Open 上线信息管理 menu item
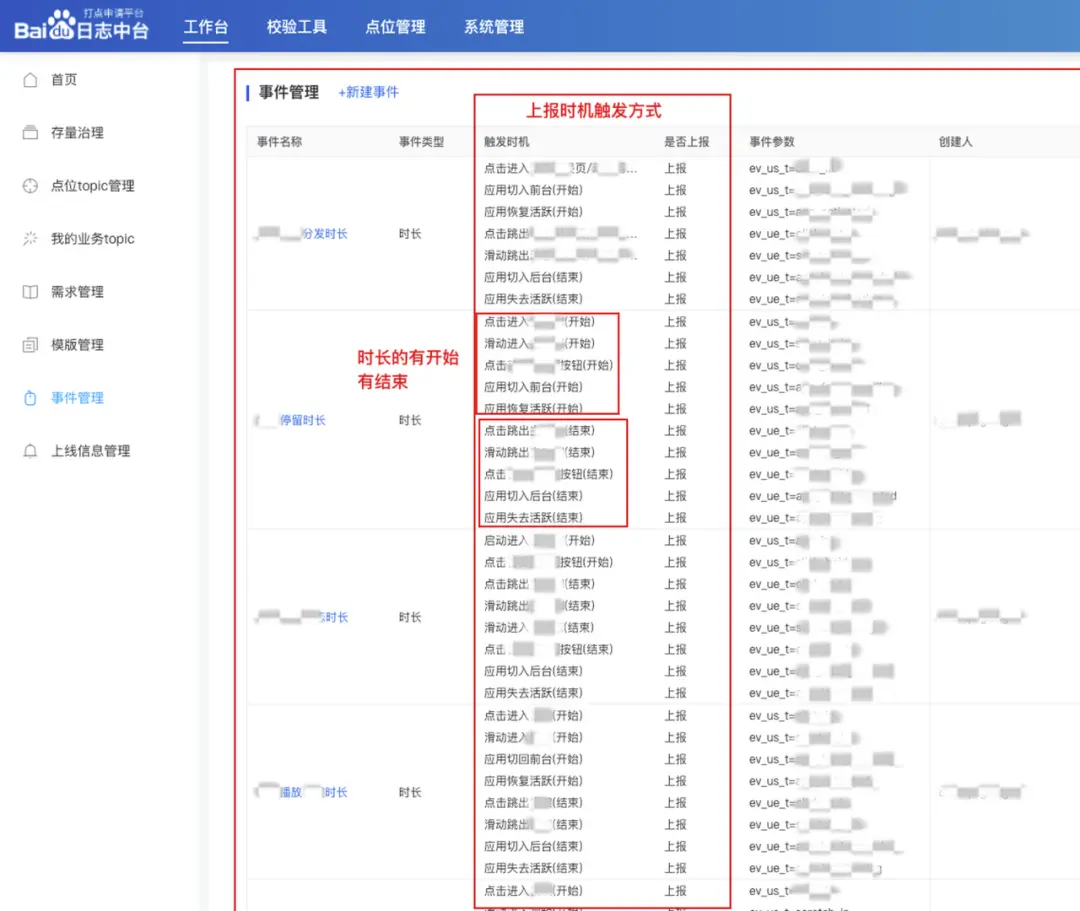 (x=90, y=451)
